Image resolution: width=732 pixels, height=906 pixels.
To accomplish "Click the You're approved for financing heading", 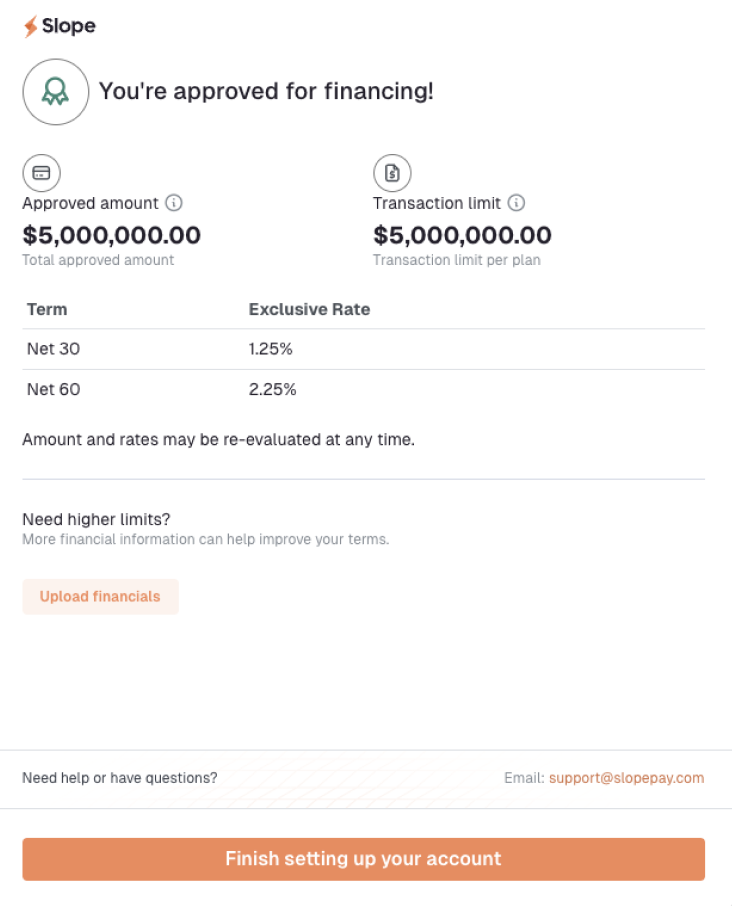I will click(266, 92).
